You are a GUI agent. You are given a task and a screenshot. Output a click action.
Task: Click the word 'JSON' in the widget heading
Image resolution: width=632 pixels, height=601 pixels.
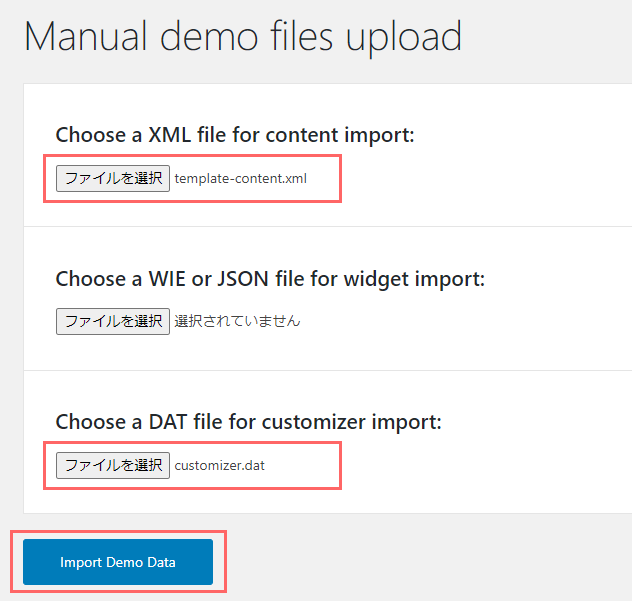[x=243, y=279]
